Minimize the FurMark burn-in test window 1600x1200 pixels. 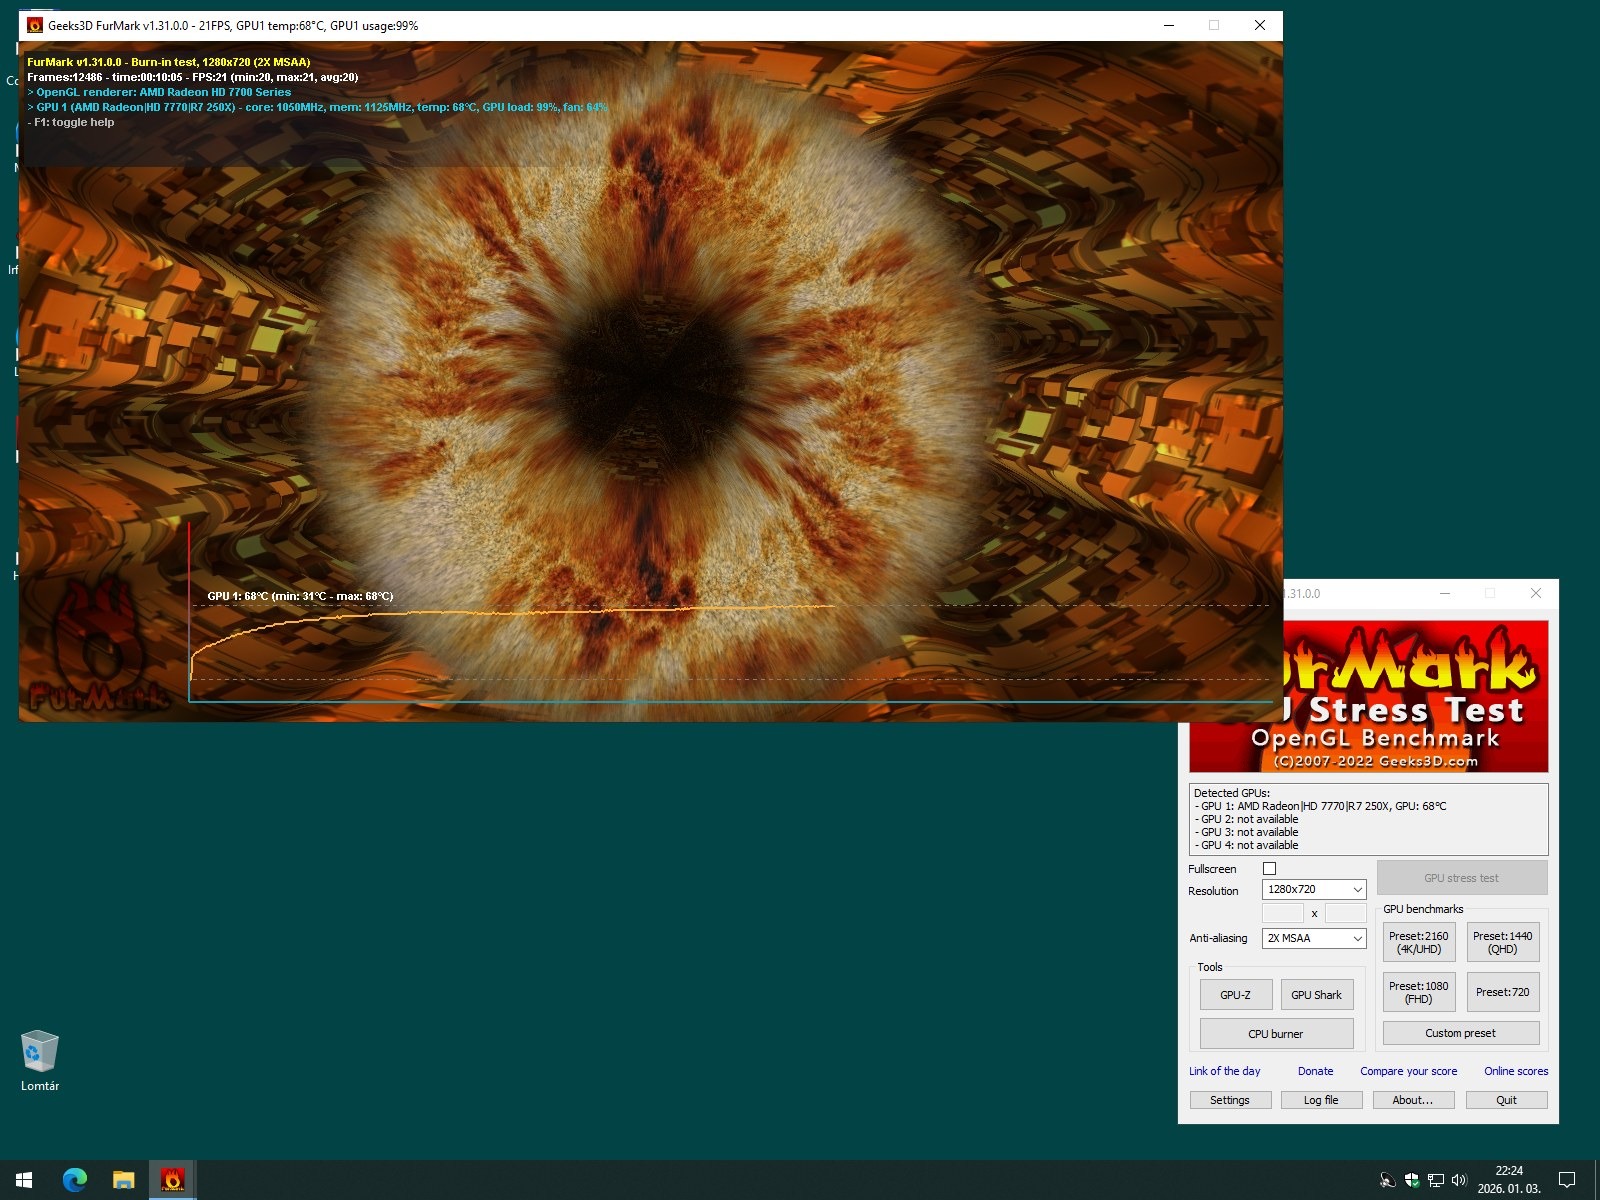(1169, 26)
